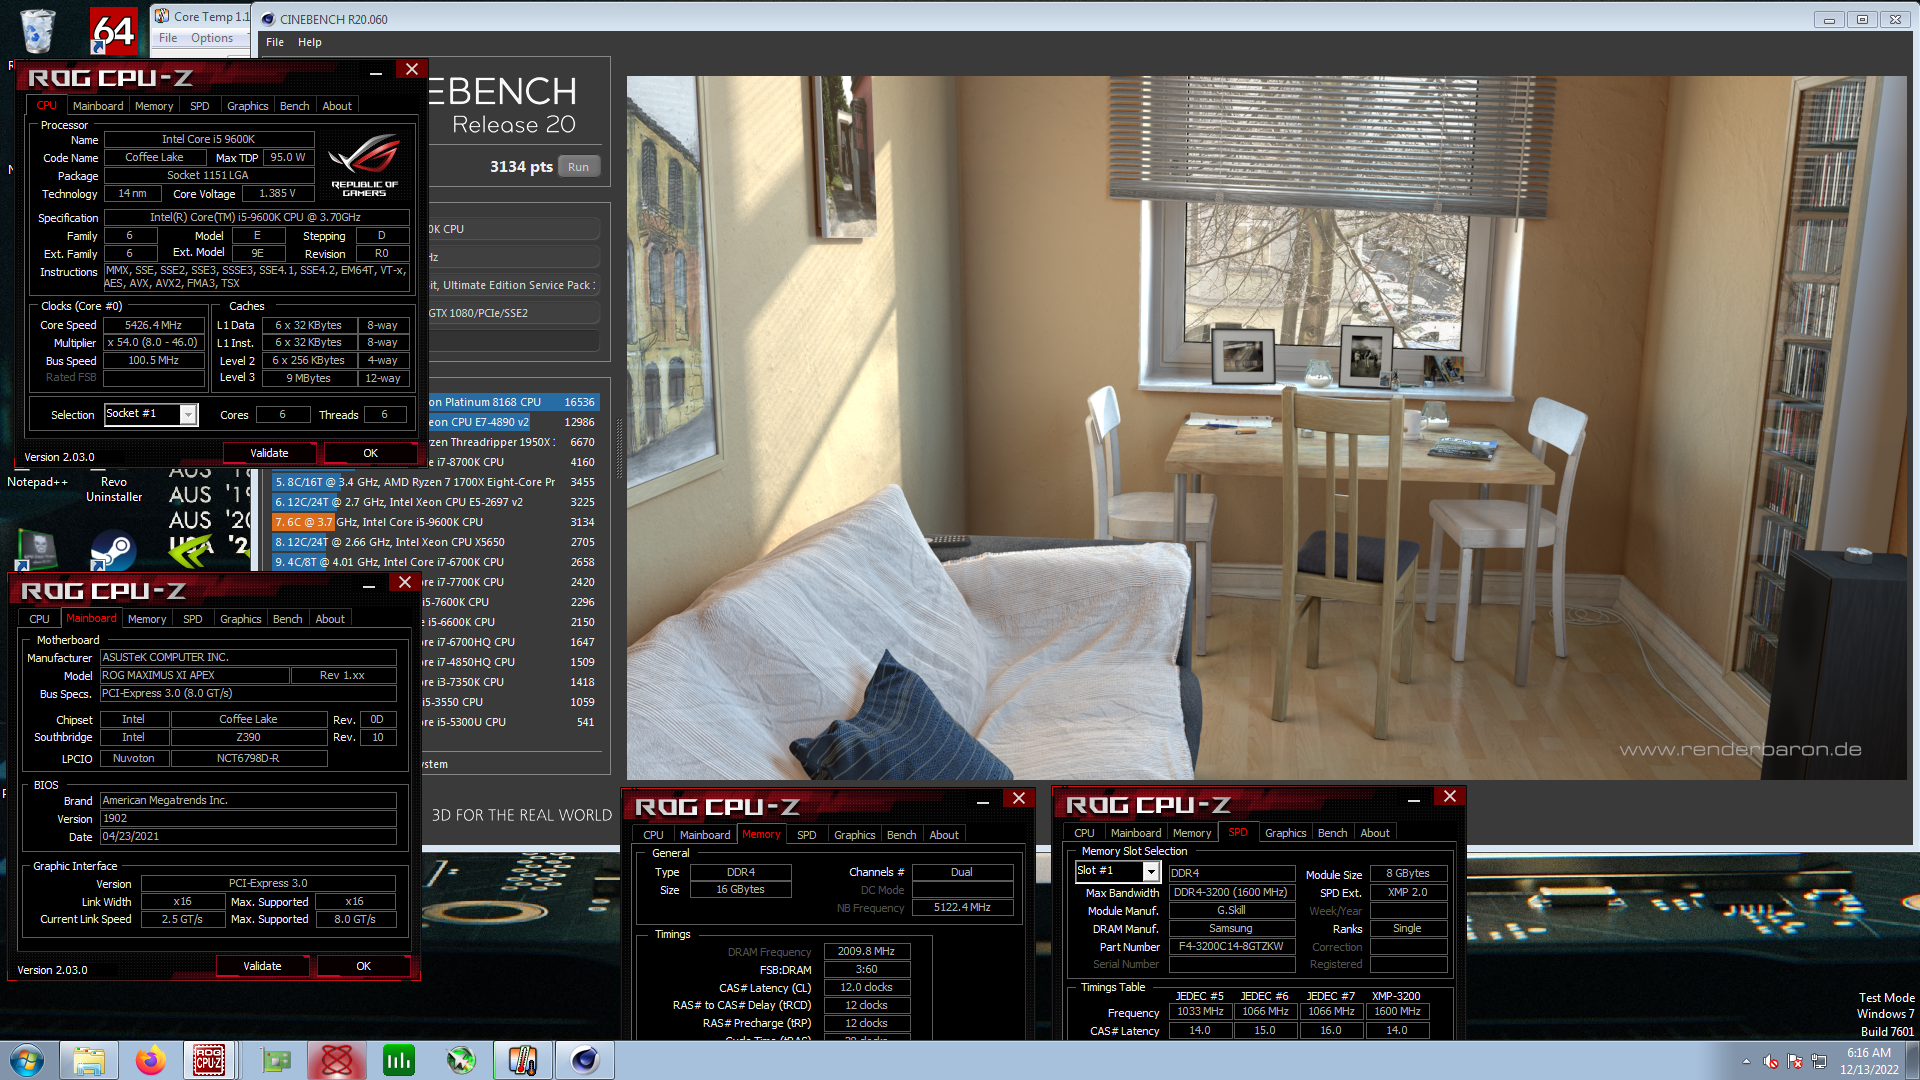This screenshot has height=1080, width=1920.
Task: Click the Cinebench 3134 pts score
Action: point(520,167)
